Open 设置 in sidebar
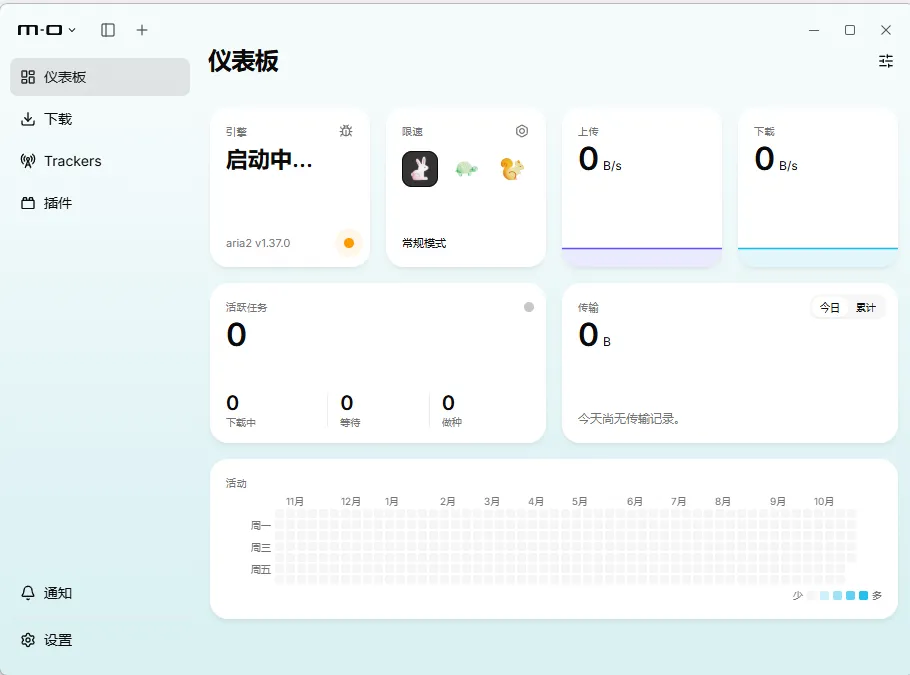The image size is (910, 675). click(100, 640)
